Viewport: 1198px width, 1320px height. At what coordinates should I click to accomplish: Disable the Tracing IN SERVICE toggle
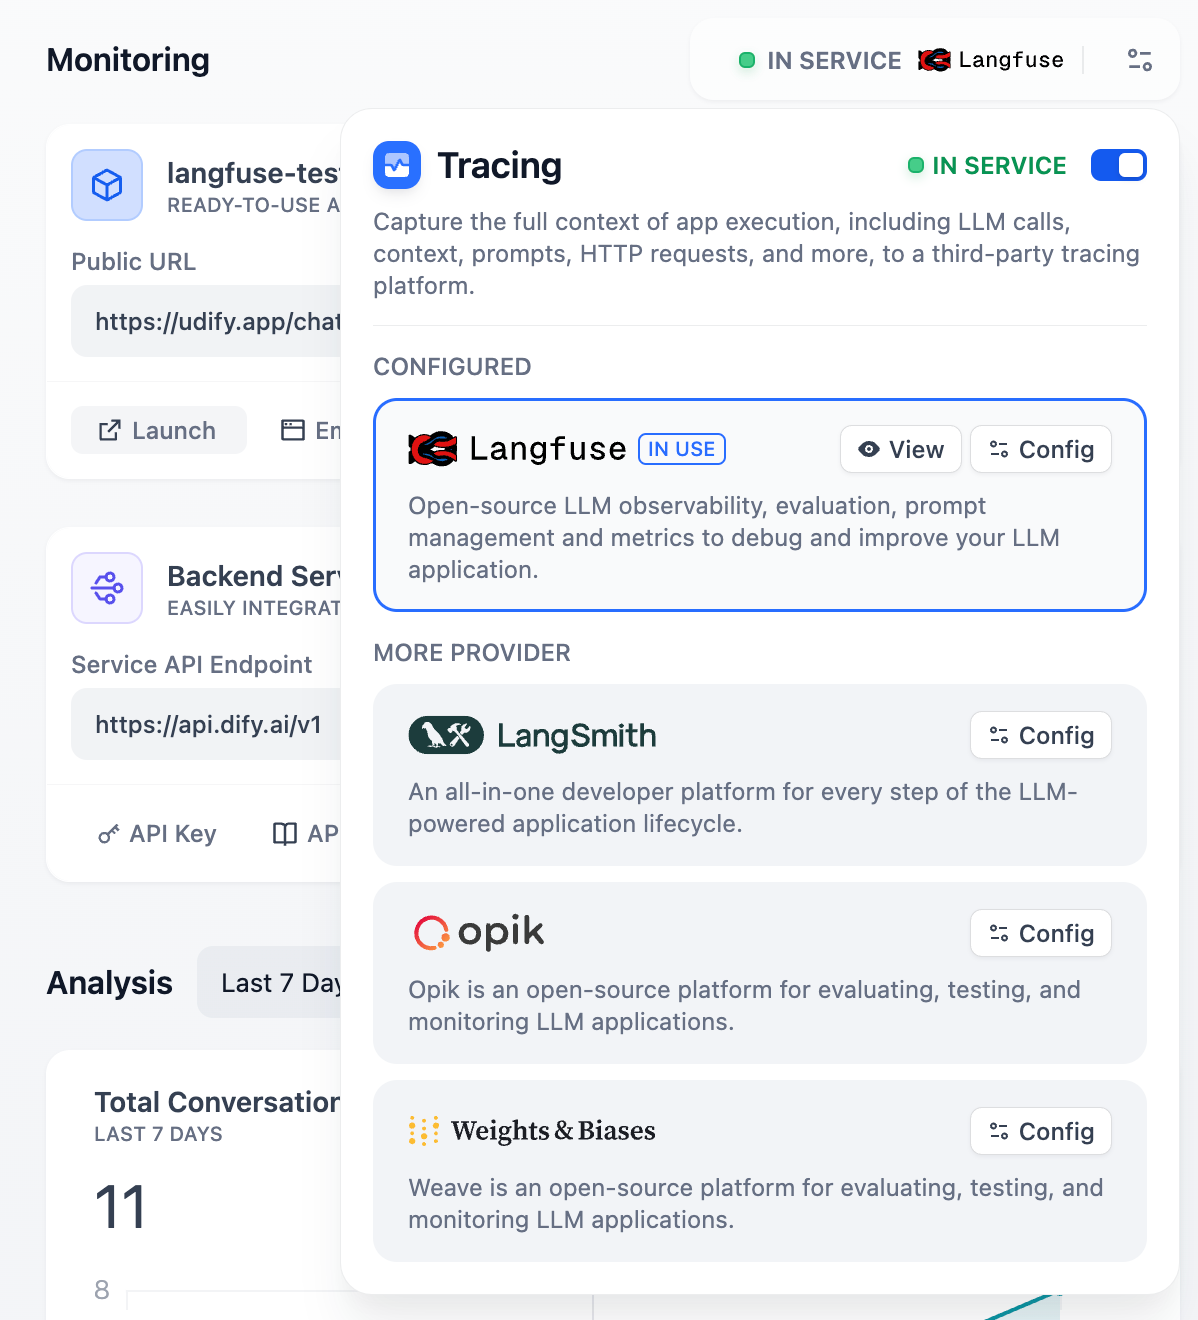click(x=1118, y=165)
